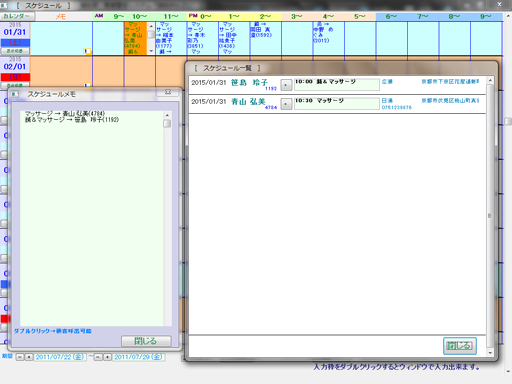The image size is (512, 384).
Task: Click second memo line with (1192)
Action: pos(72,120)
